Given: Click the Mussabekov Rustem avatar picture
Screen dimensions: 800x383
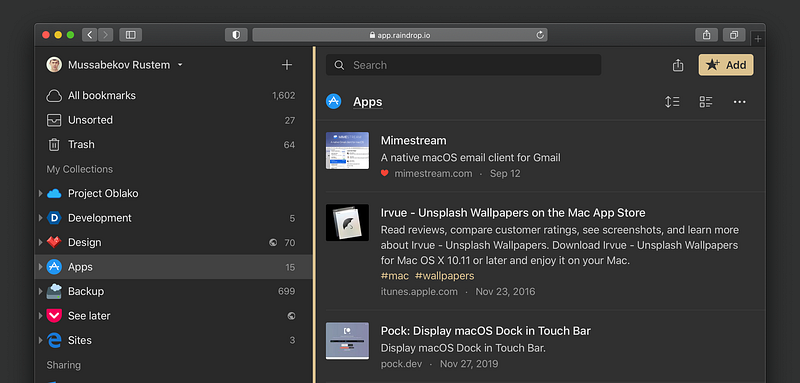Looking at the screenshot, I should coord(54,65).
